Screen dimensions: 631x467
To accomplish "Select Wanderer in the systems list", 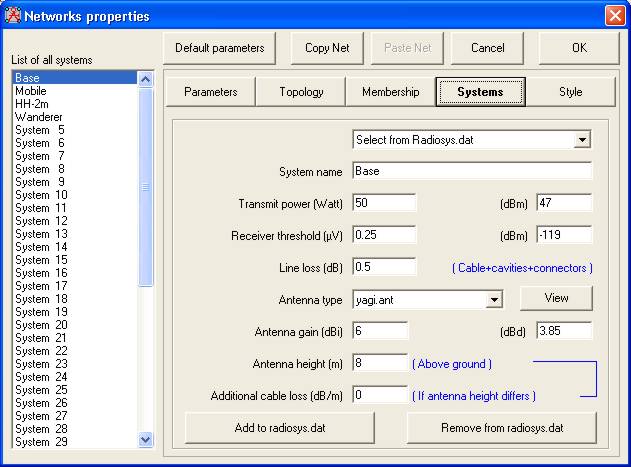I will pos(75,117).
